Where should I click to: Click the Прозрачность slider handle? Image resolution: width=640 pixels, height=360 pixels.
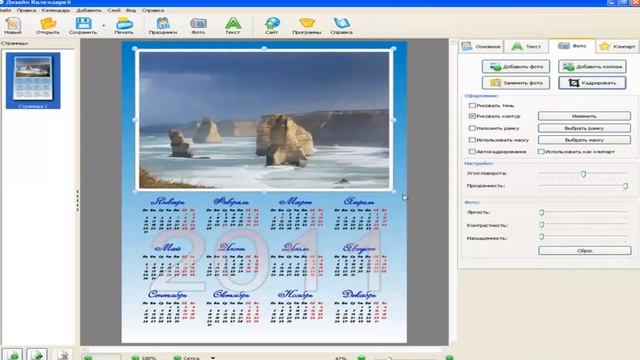click(625, 186)
